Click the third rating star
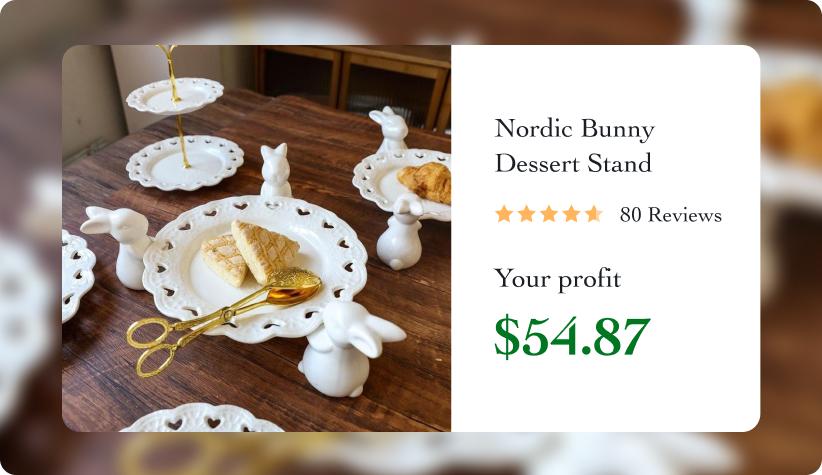The image size is (822, 475). [x=549, y=214]
